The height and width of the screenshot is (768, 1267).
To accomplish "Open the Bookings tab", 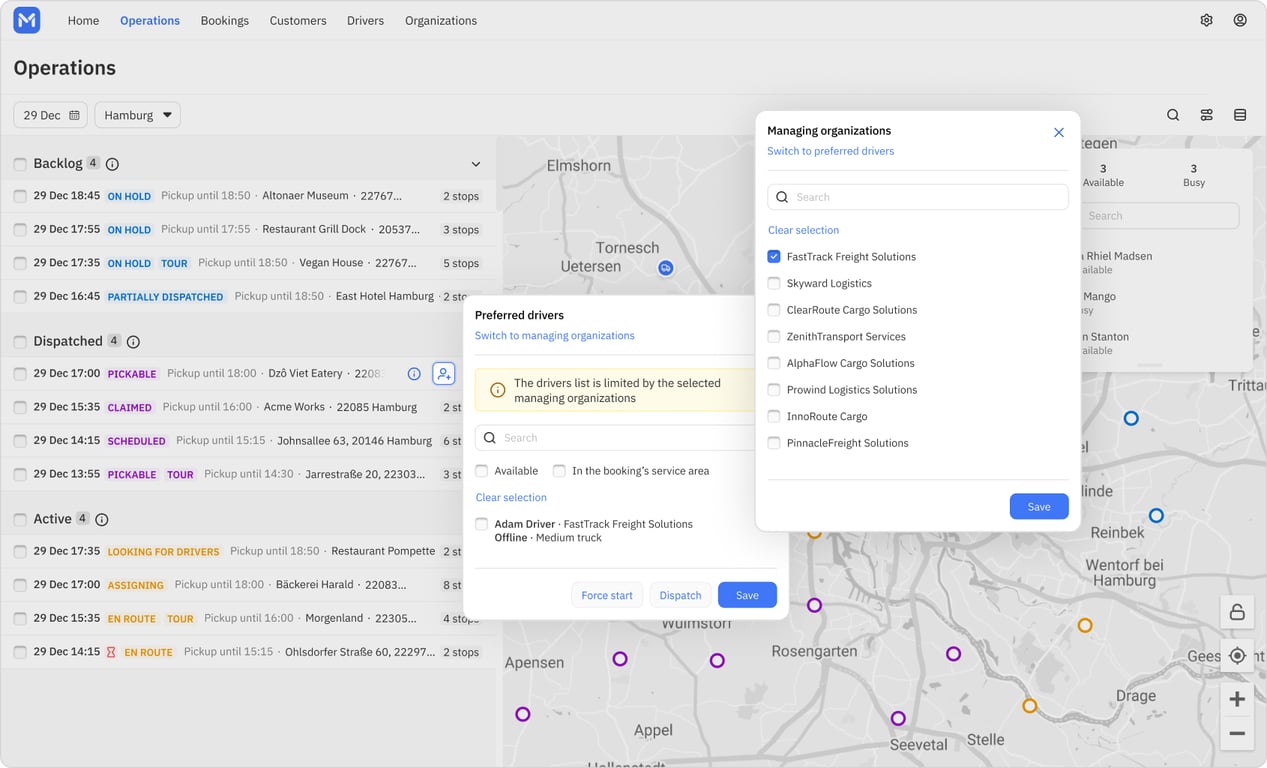I will (225, 20).
